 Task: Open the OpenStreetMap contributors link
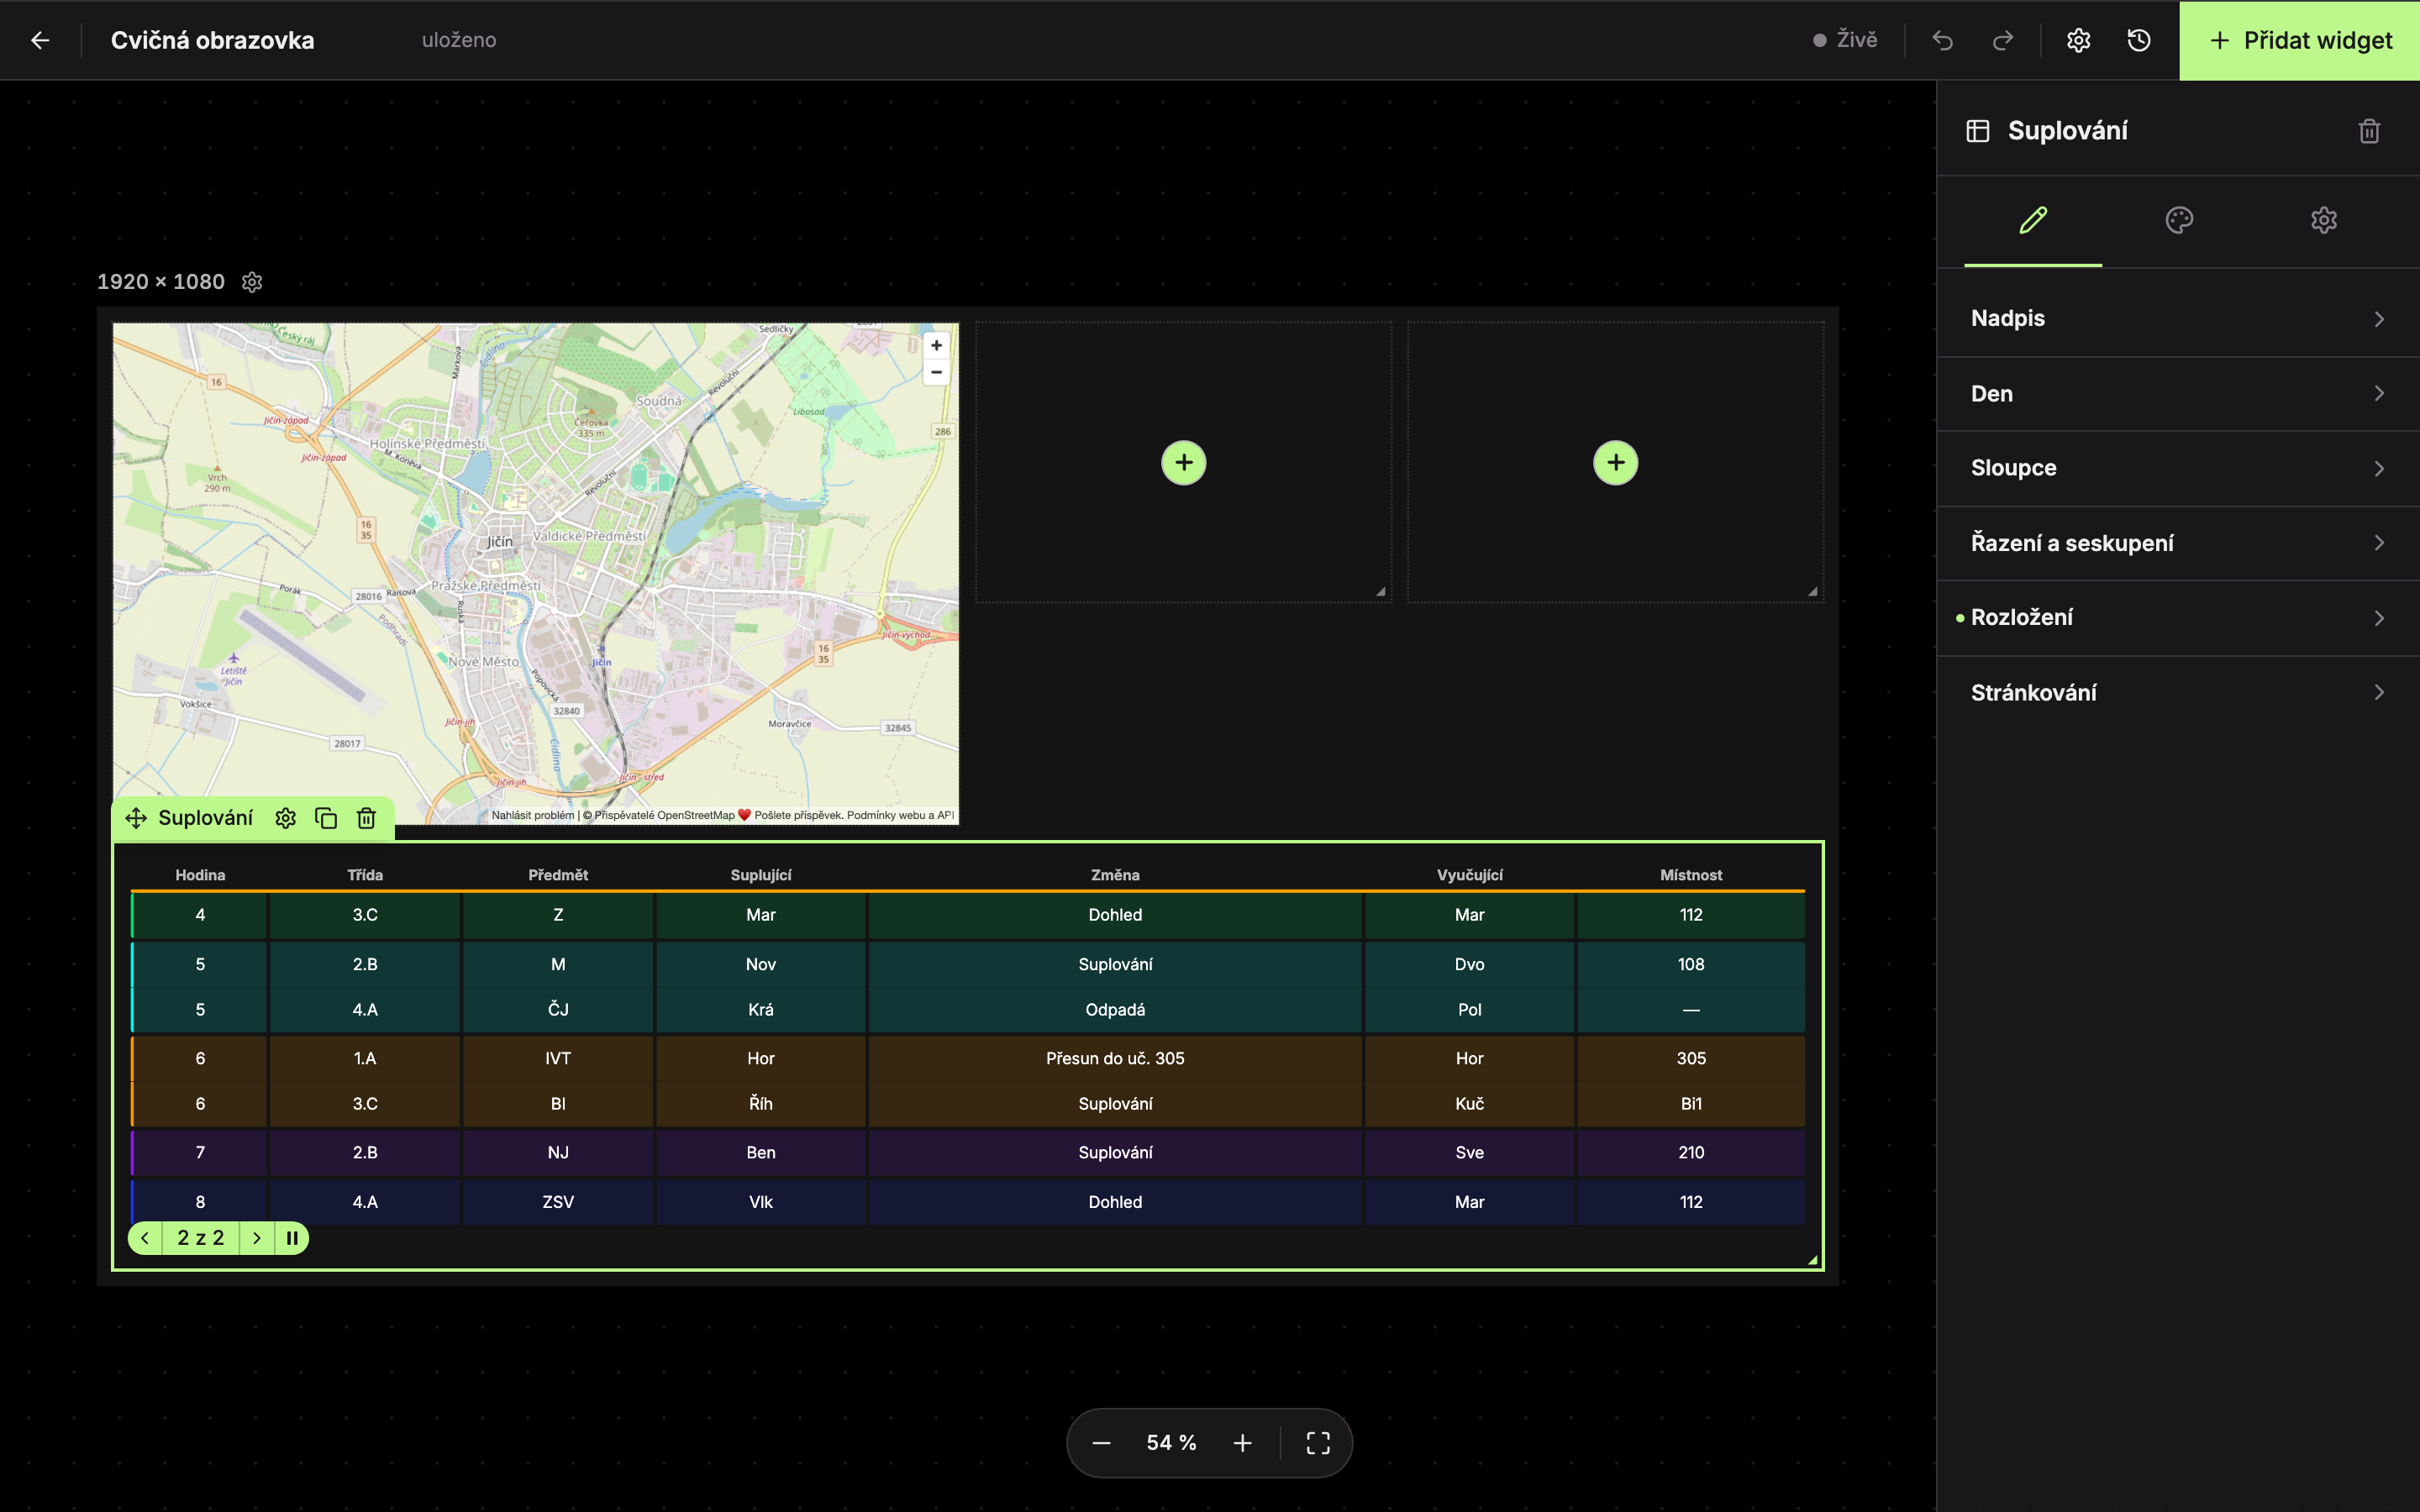pyautogui.click(x=664, y=815)
